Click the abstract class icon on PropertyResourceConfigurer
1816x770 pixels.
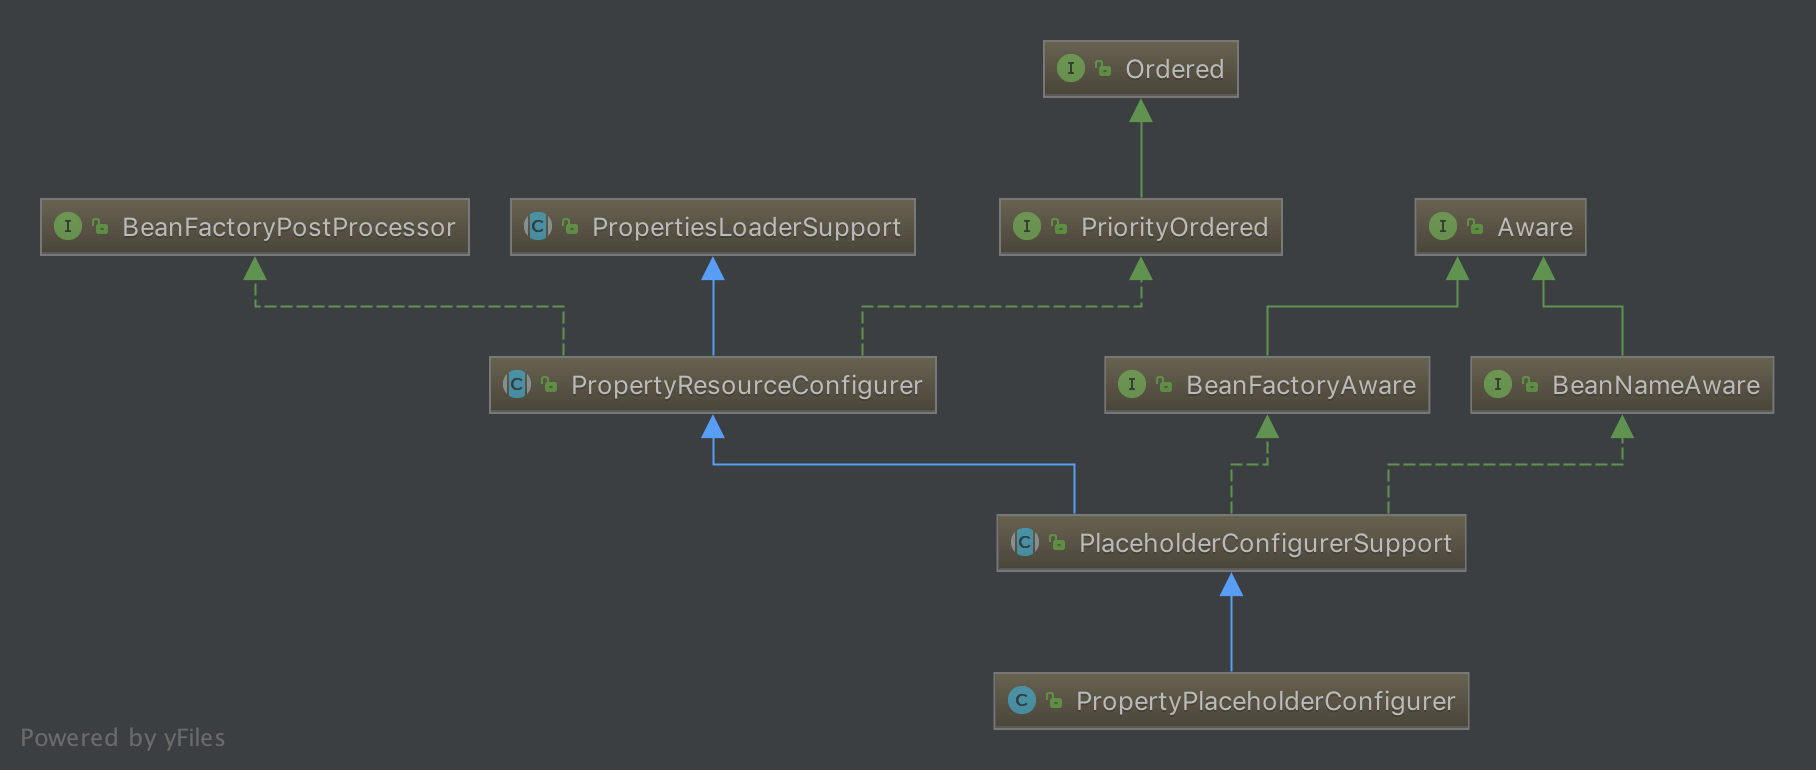coord(516,385)
